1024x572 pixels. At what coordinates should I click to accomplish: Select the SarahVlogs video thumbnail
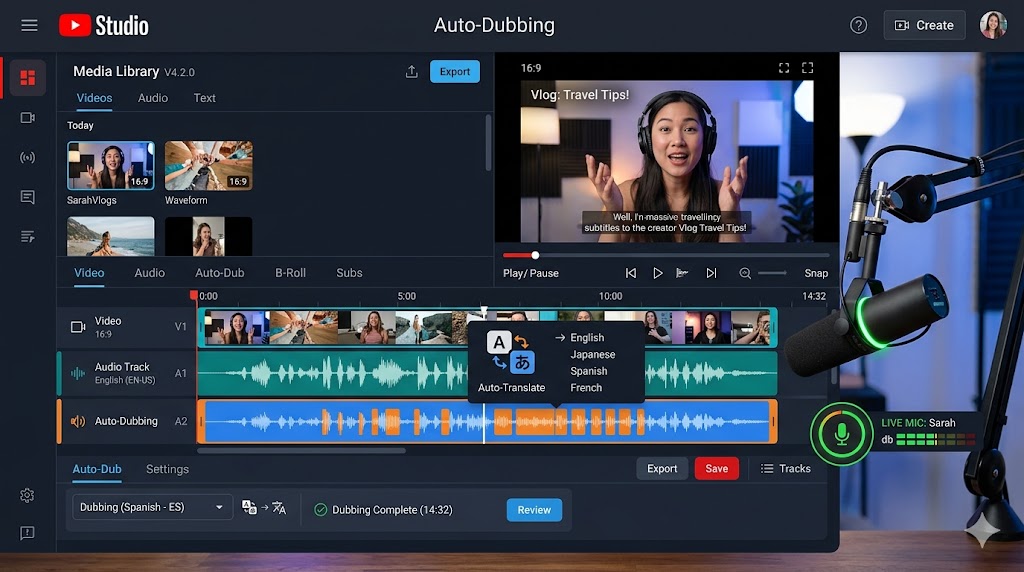[111, 165]
